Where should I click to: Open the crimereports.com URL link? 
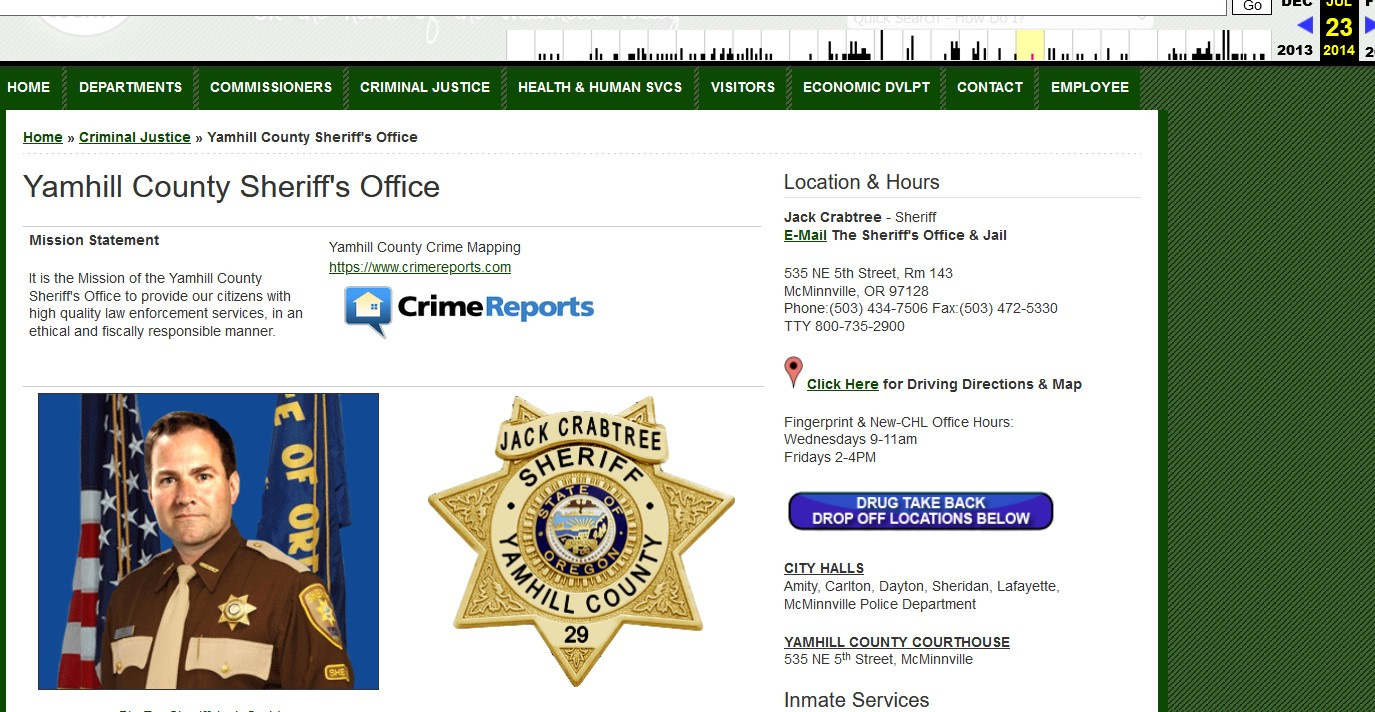420,267
